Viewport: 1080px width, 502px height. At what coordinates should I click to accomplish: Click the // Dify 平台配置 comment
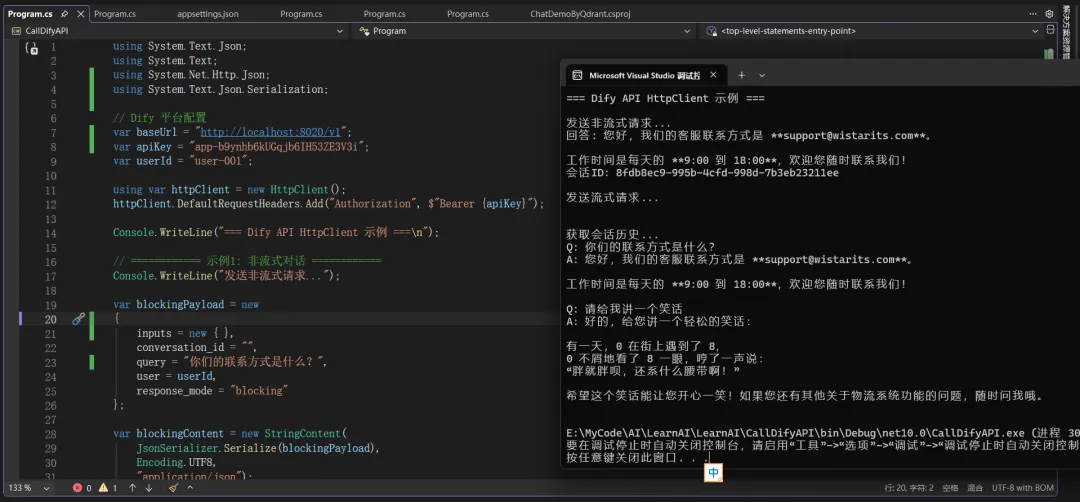(160, 118)
